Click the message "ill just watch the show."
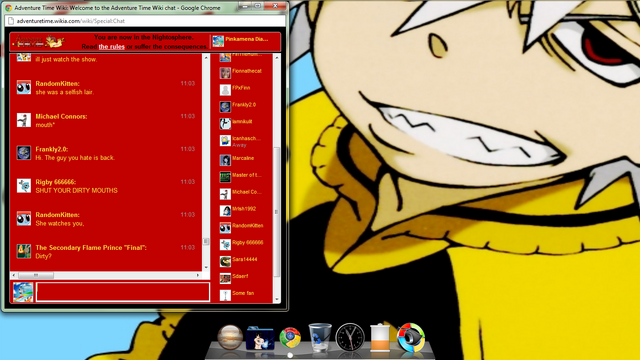The width and height of the screenshot is (640, 360). (x=66, y=59)
